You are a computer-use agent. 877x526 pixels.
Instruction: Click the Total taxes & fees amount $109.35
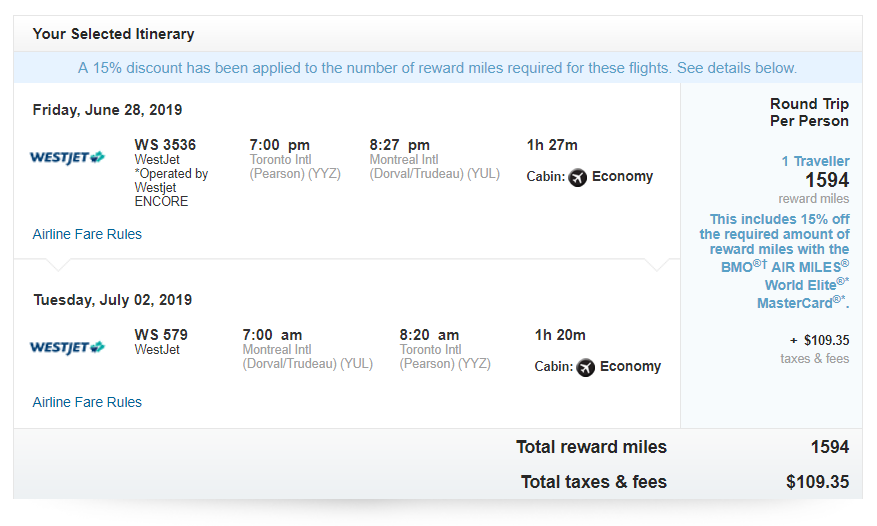817,482
